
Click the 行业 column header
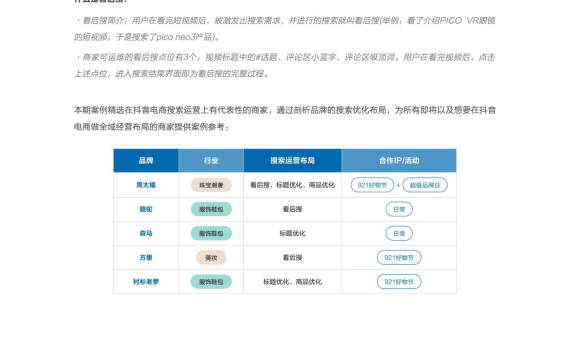[x=211, y=160]
